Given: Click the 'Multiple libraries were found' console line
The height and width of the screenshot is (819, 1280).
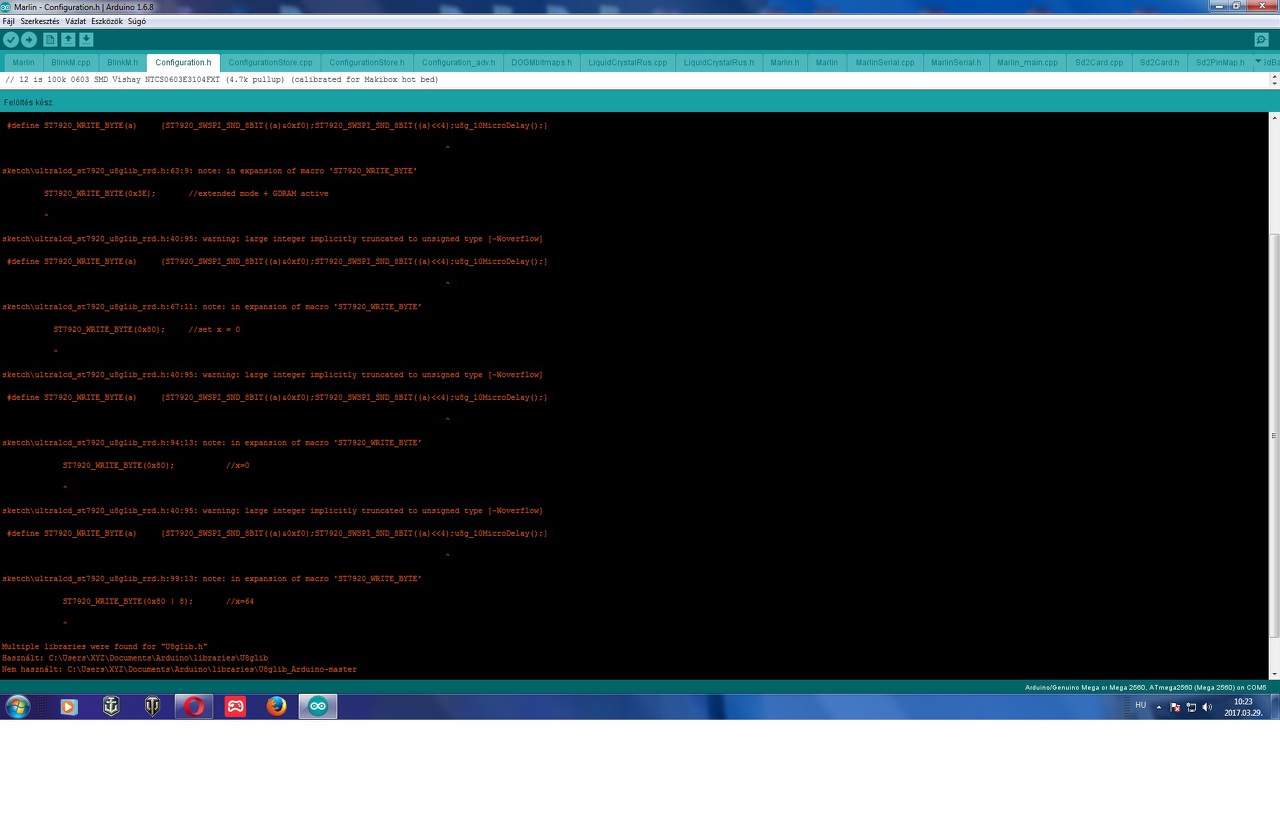Looking at the screenshot, I should [104, 647].
